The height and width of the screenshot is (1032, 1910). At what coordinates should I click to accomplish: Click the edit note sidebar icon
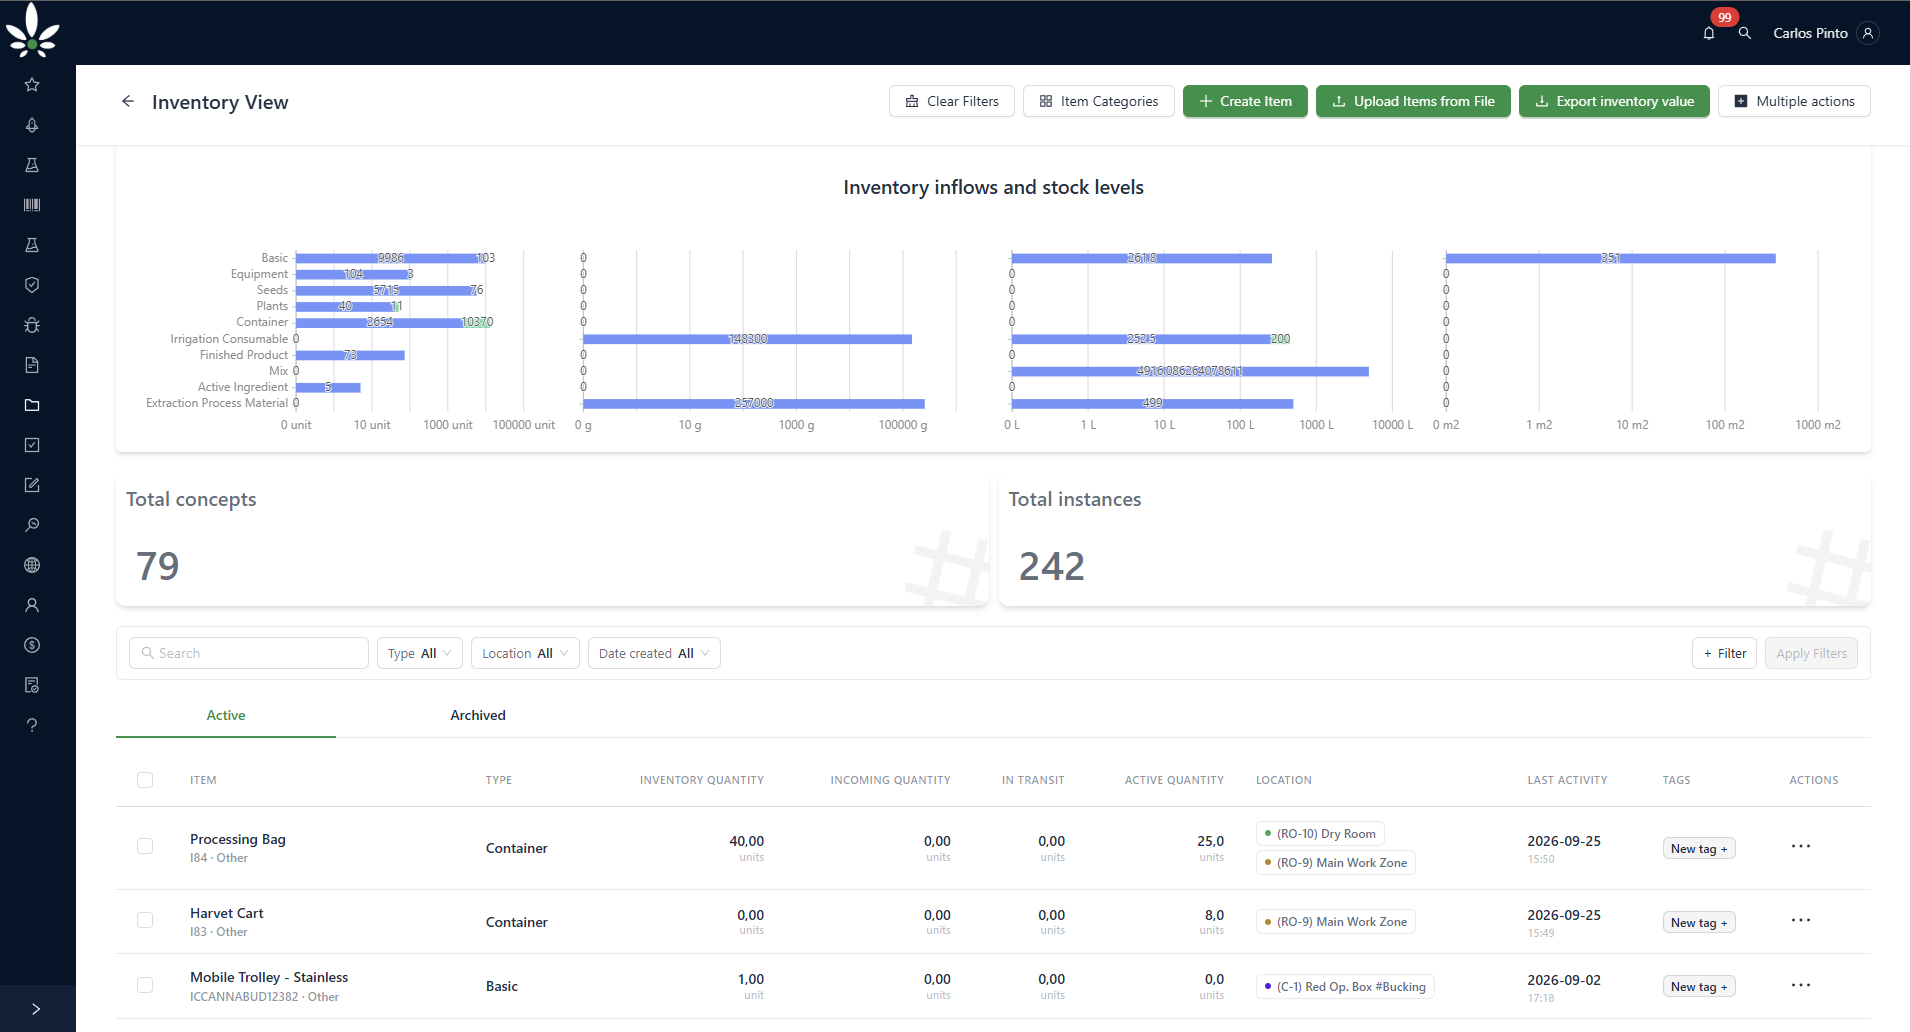32,485
